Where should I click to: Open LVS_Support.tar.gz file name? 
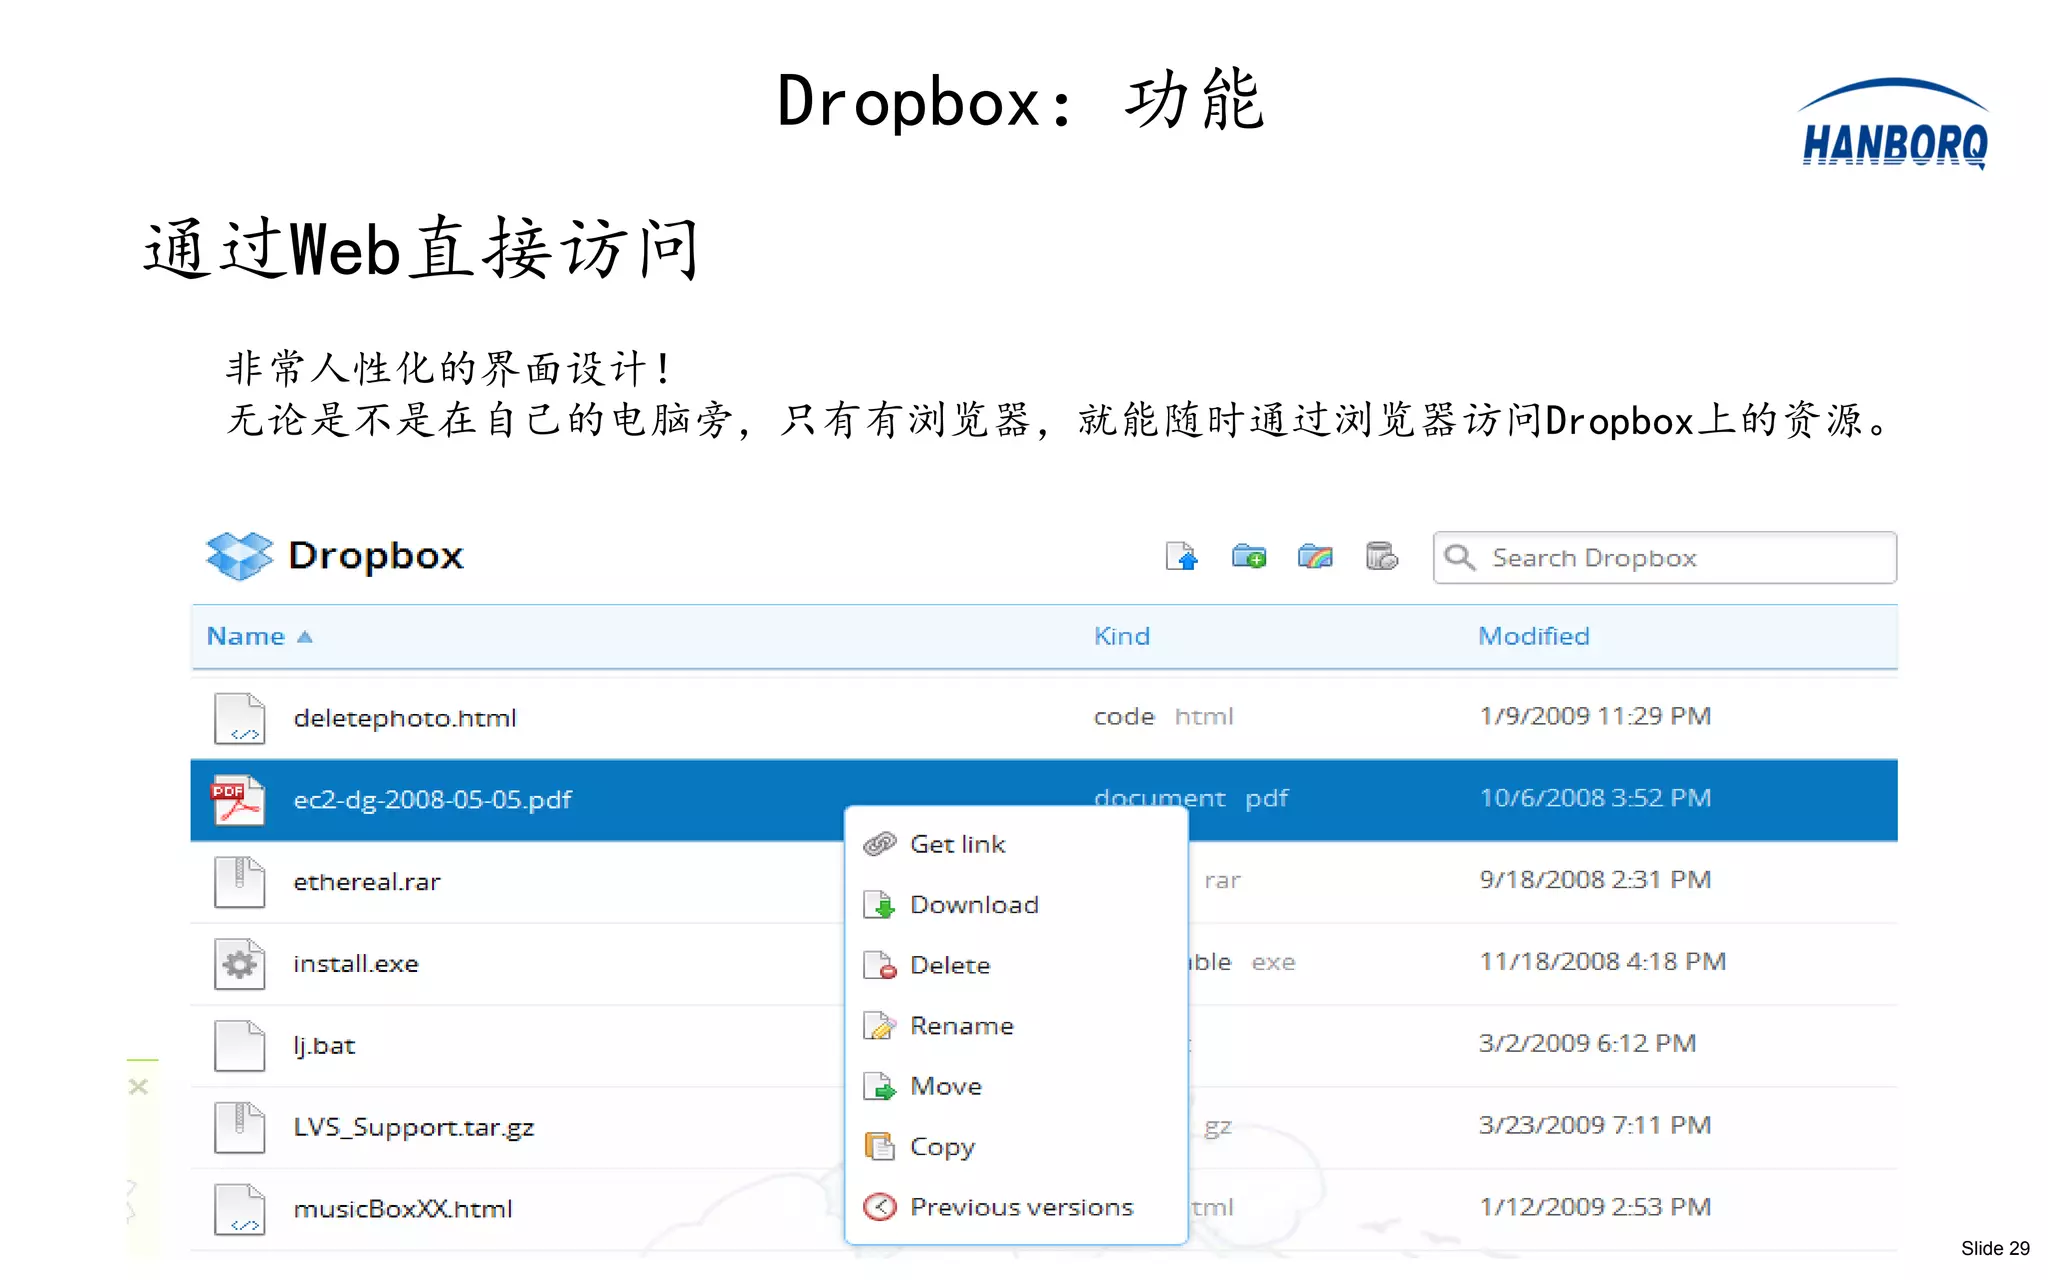(x=414, y=1128)
